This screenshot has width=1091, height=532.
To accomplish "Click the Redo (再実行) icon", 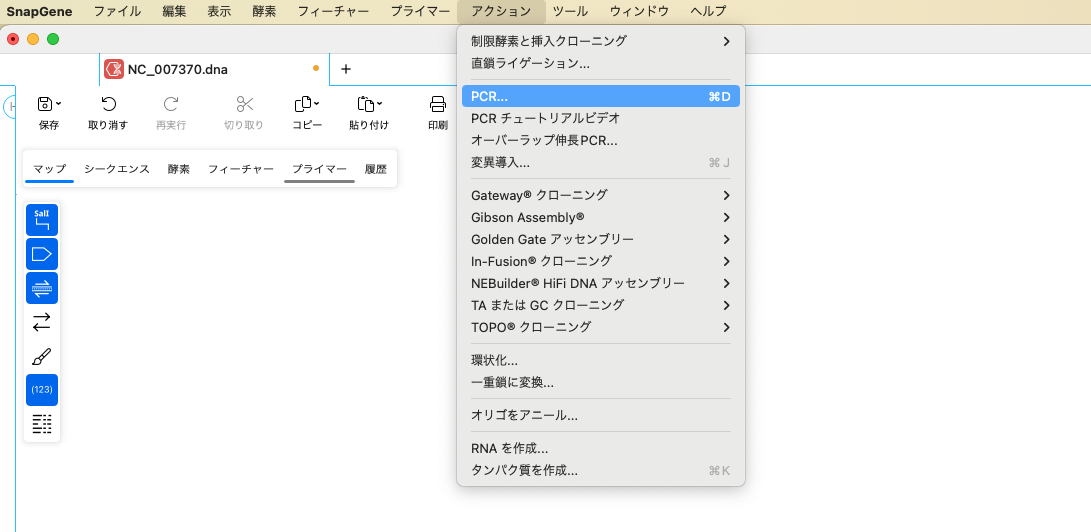I will (170, 104).
